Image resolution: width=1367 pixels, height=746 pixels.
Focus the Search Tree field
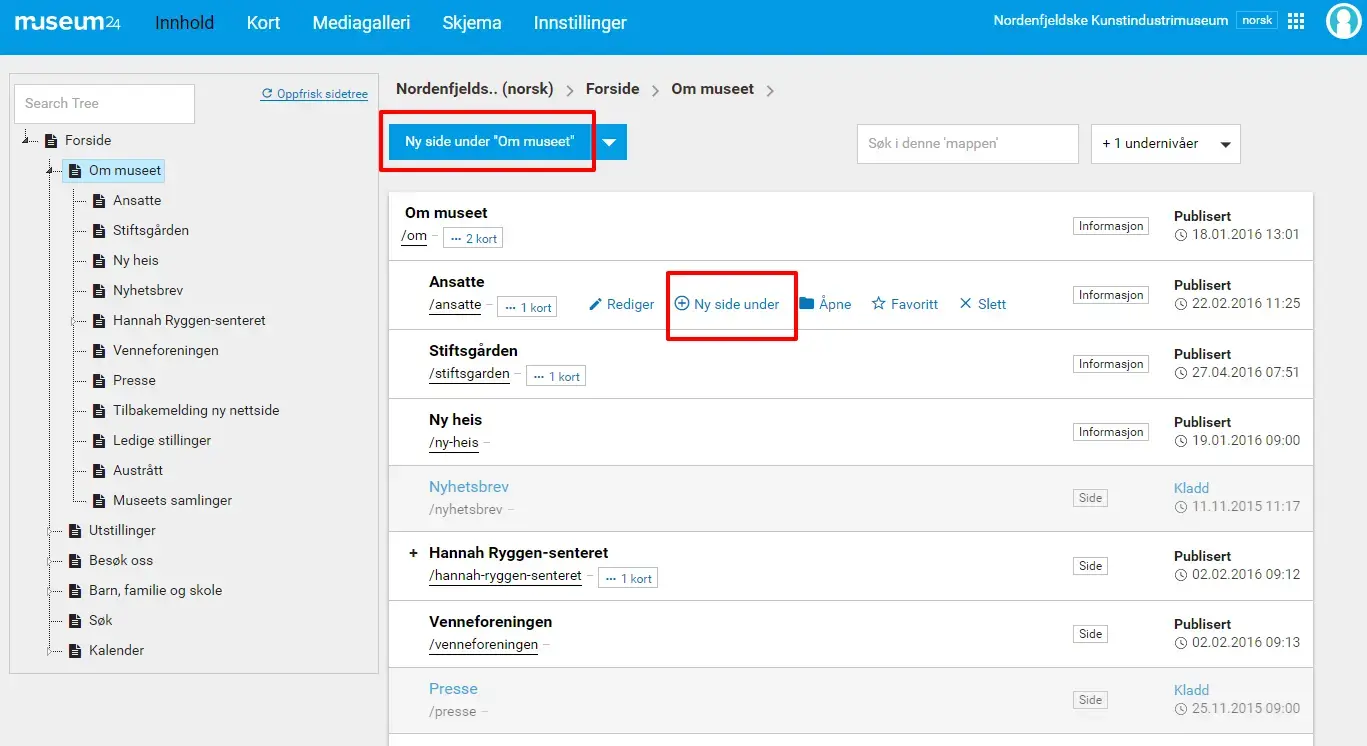105,103
